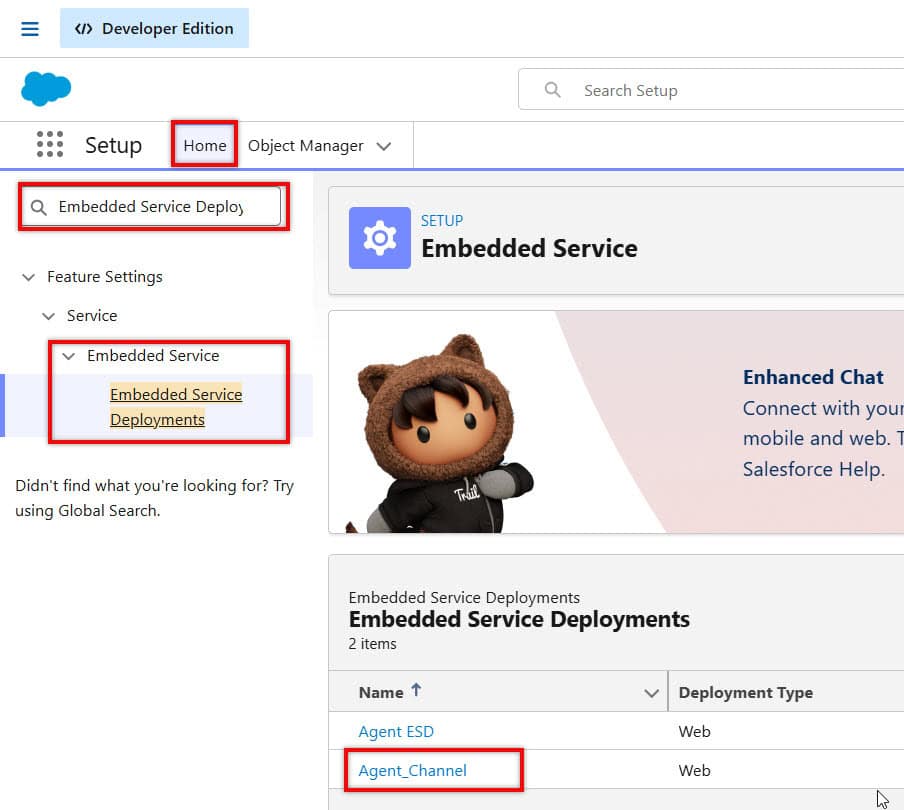Open the Agent ESD deployment
This screenshot has height=810, width=904.
(396, 732)
